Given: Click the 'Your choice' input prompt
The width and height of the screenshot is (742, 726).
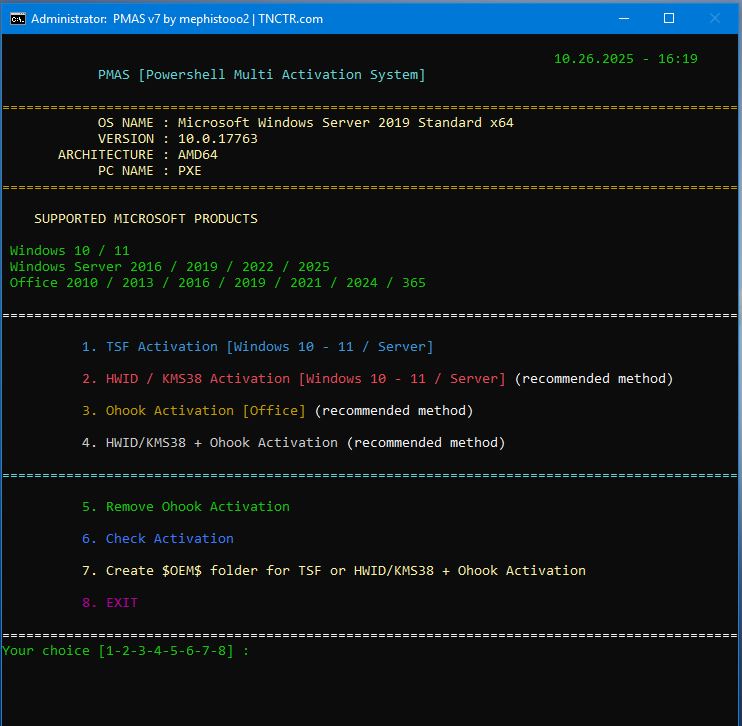Looking at the screenshot, I should (x=125, y=651).
